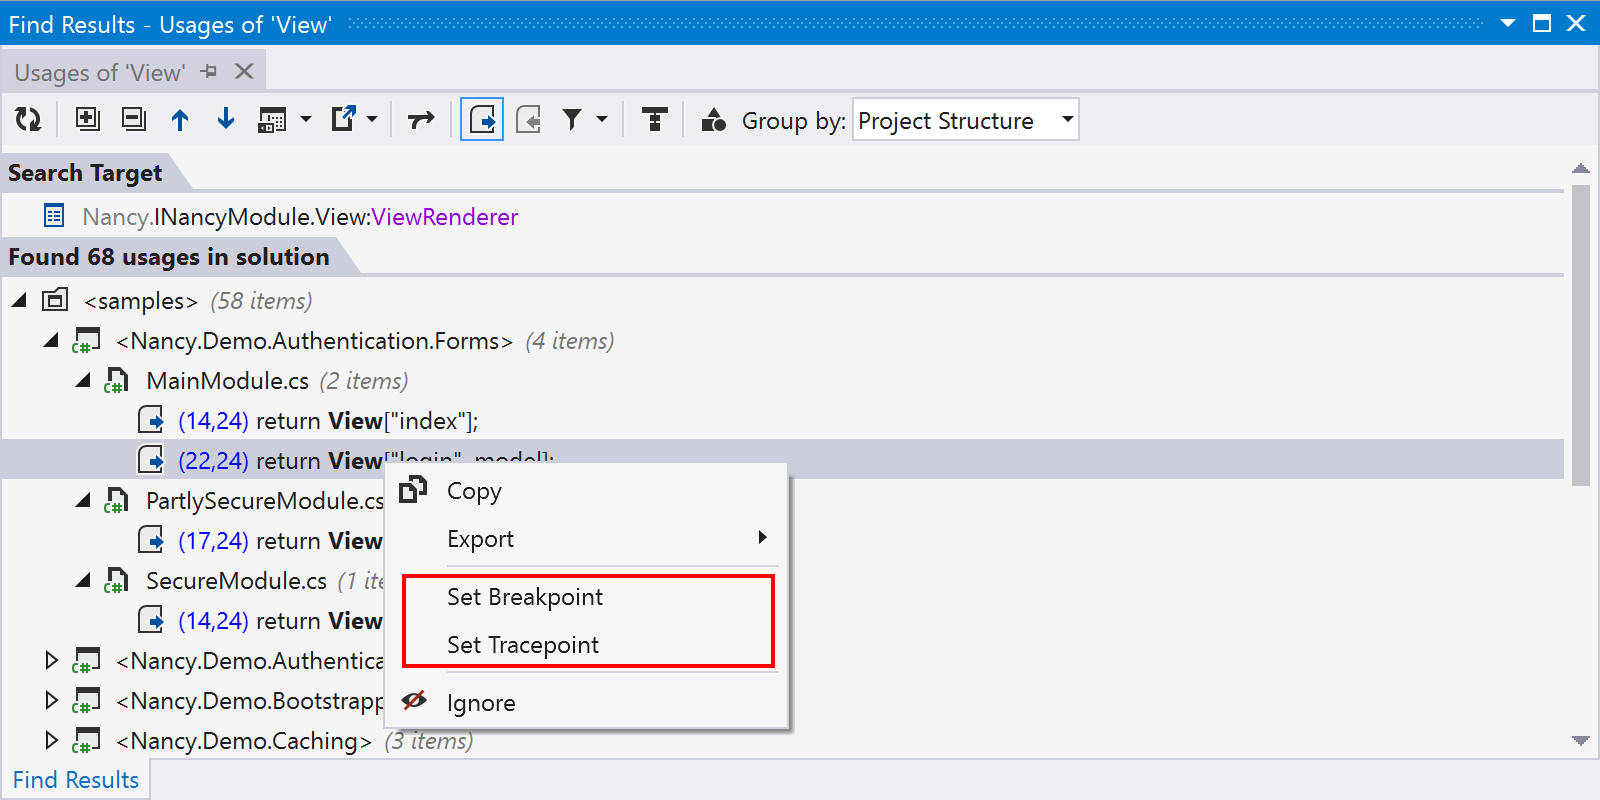The width and height of the screenshot is (1600, 800).
Task: Click the Filter usages funnel icon
Action: click(x=572, y=120)
